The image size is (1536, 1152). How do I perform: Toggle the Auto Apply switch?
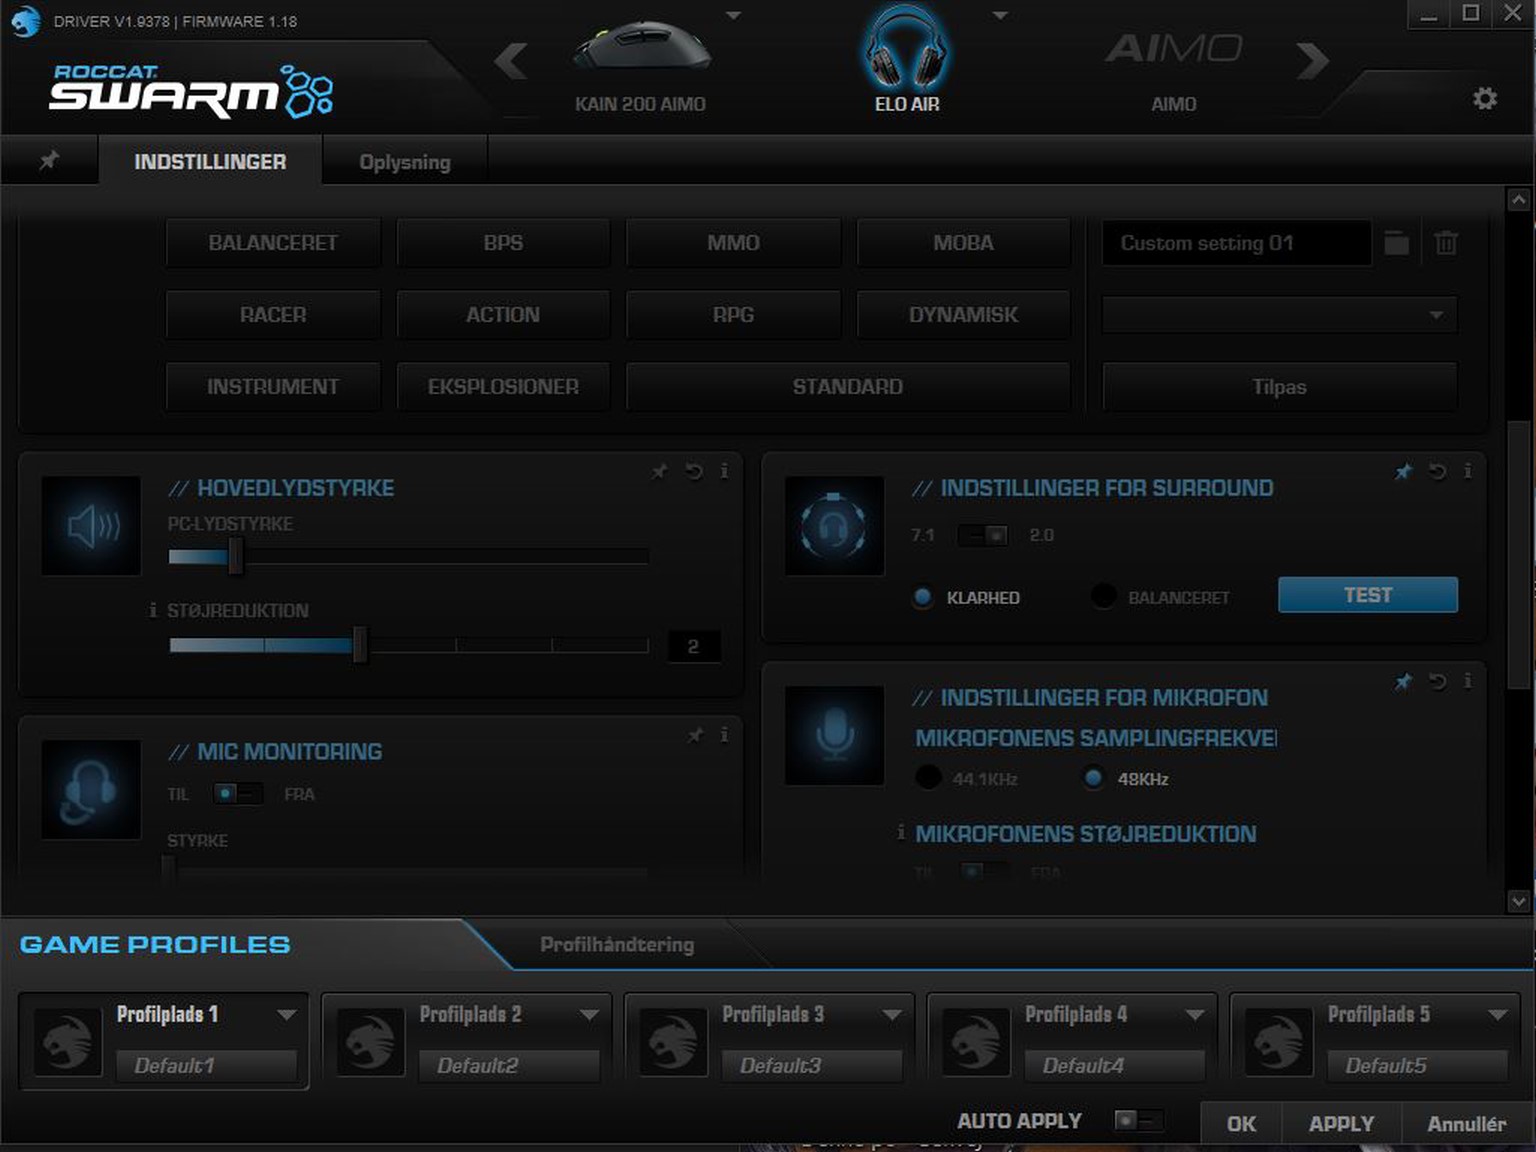click(x=1139, y=1120)
